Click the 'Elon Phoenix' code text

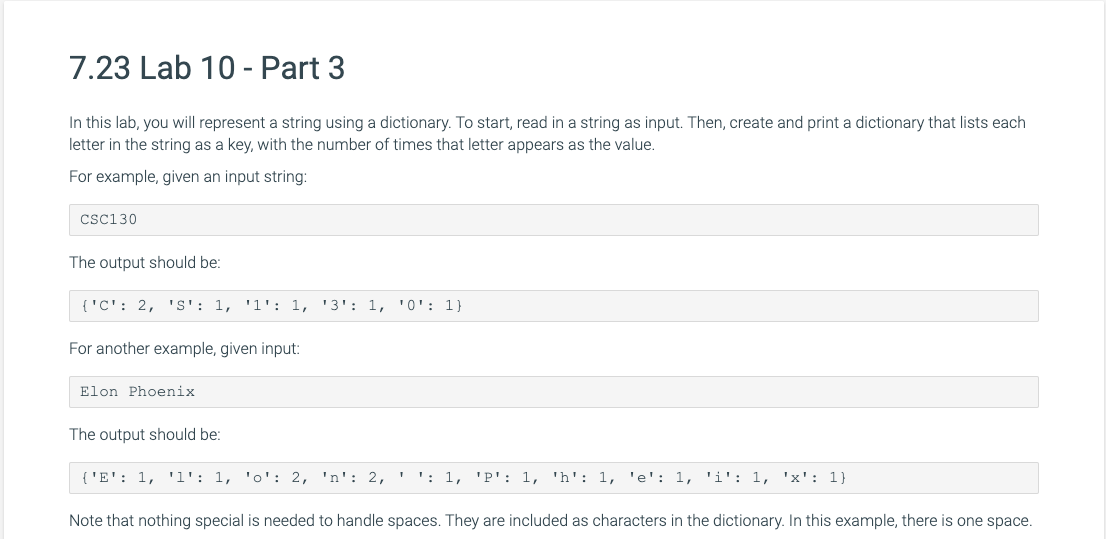pyautogui.click(x=138, y=392)
